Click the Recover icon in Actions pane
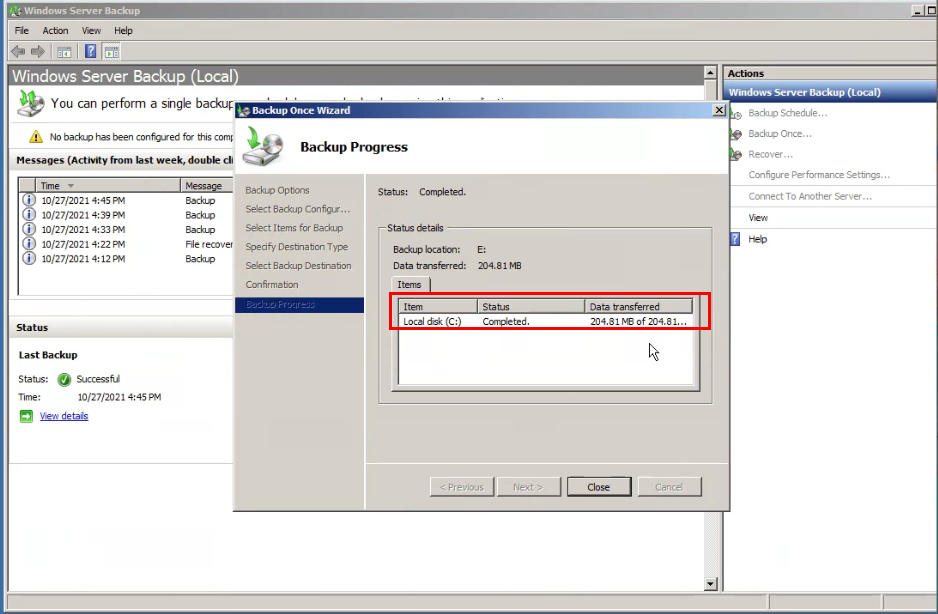 (736, 154)
